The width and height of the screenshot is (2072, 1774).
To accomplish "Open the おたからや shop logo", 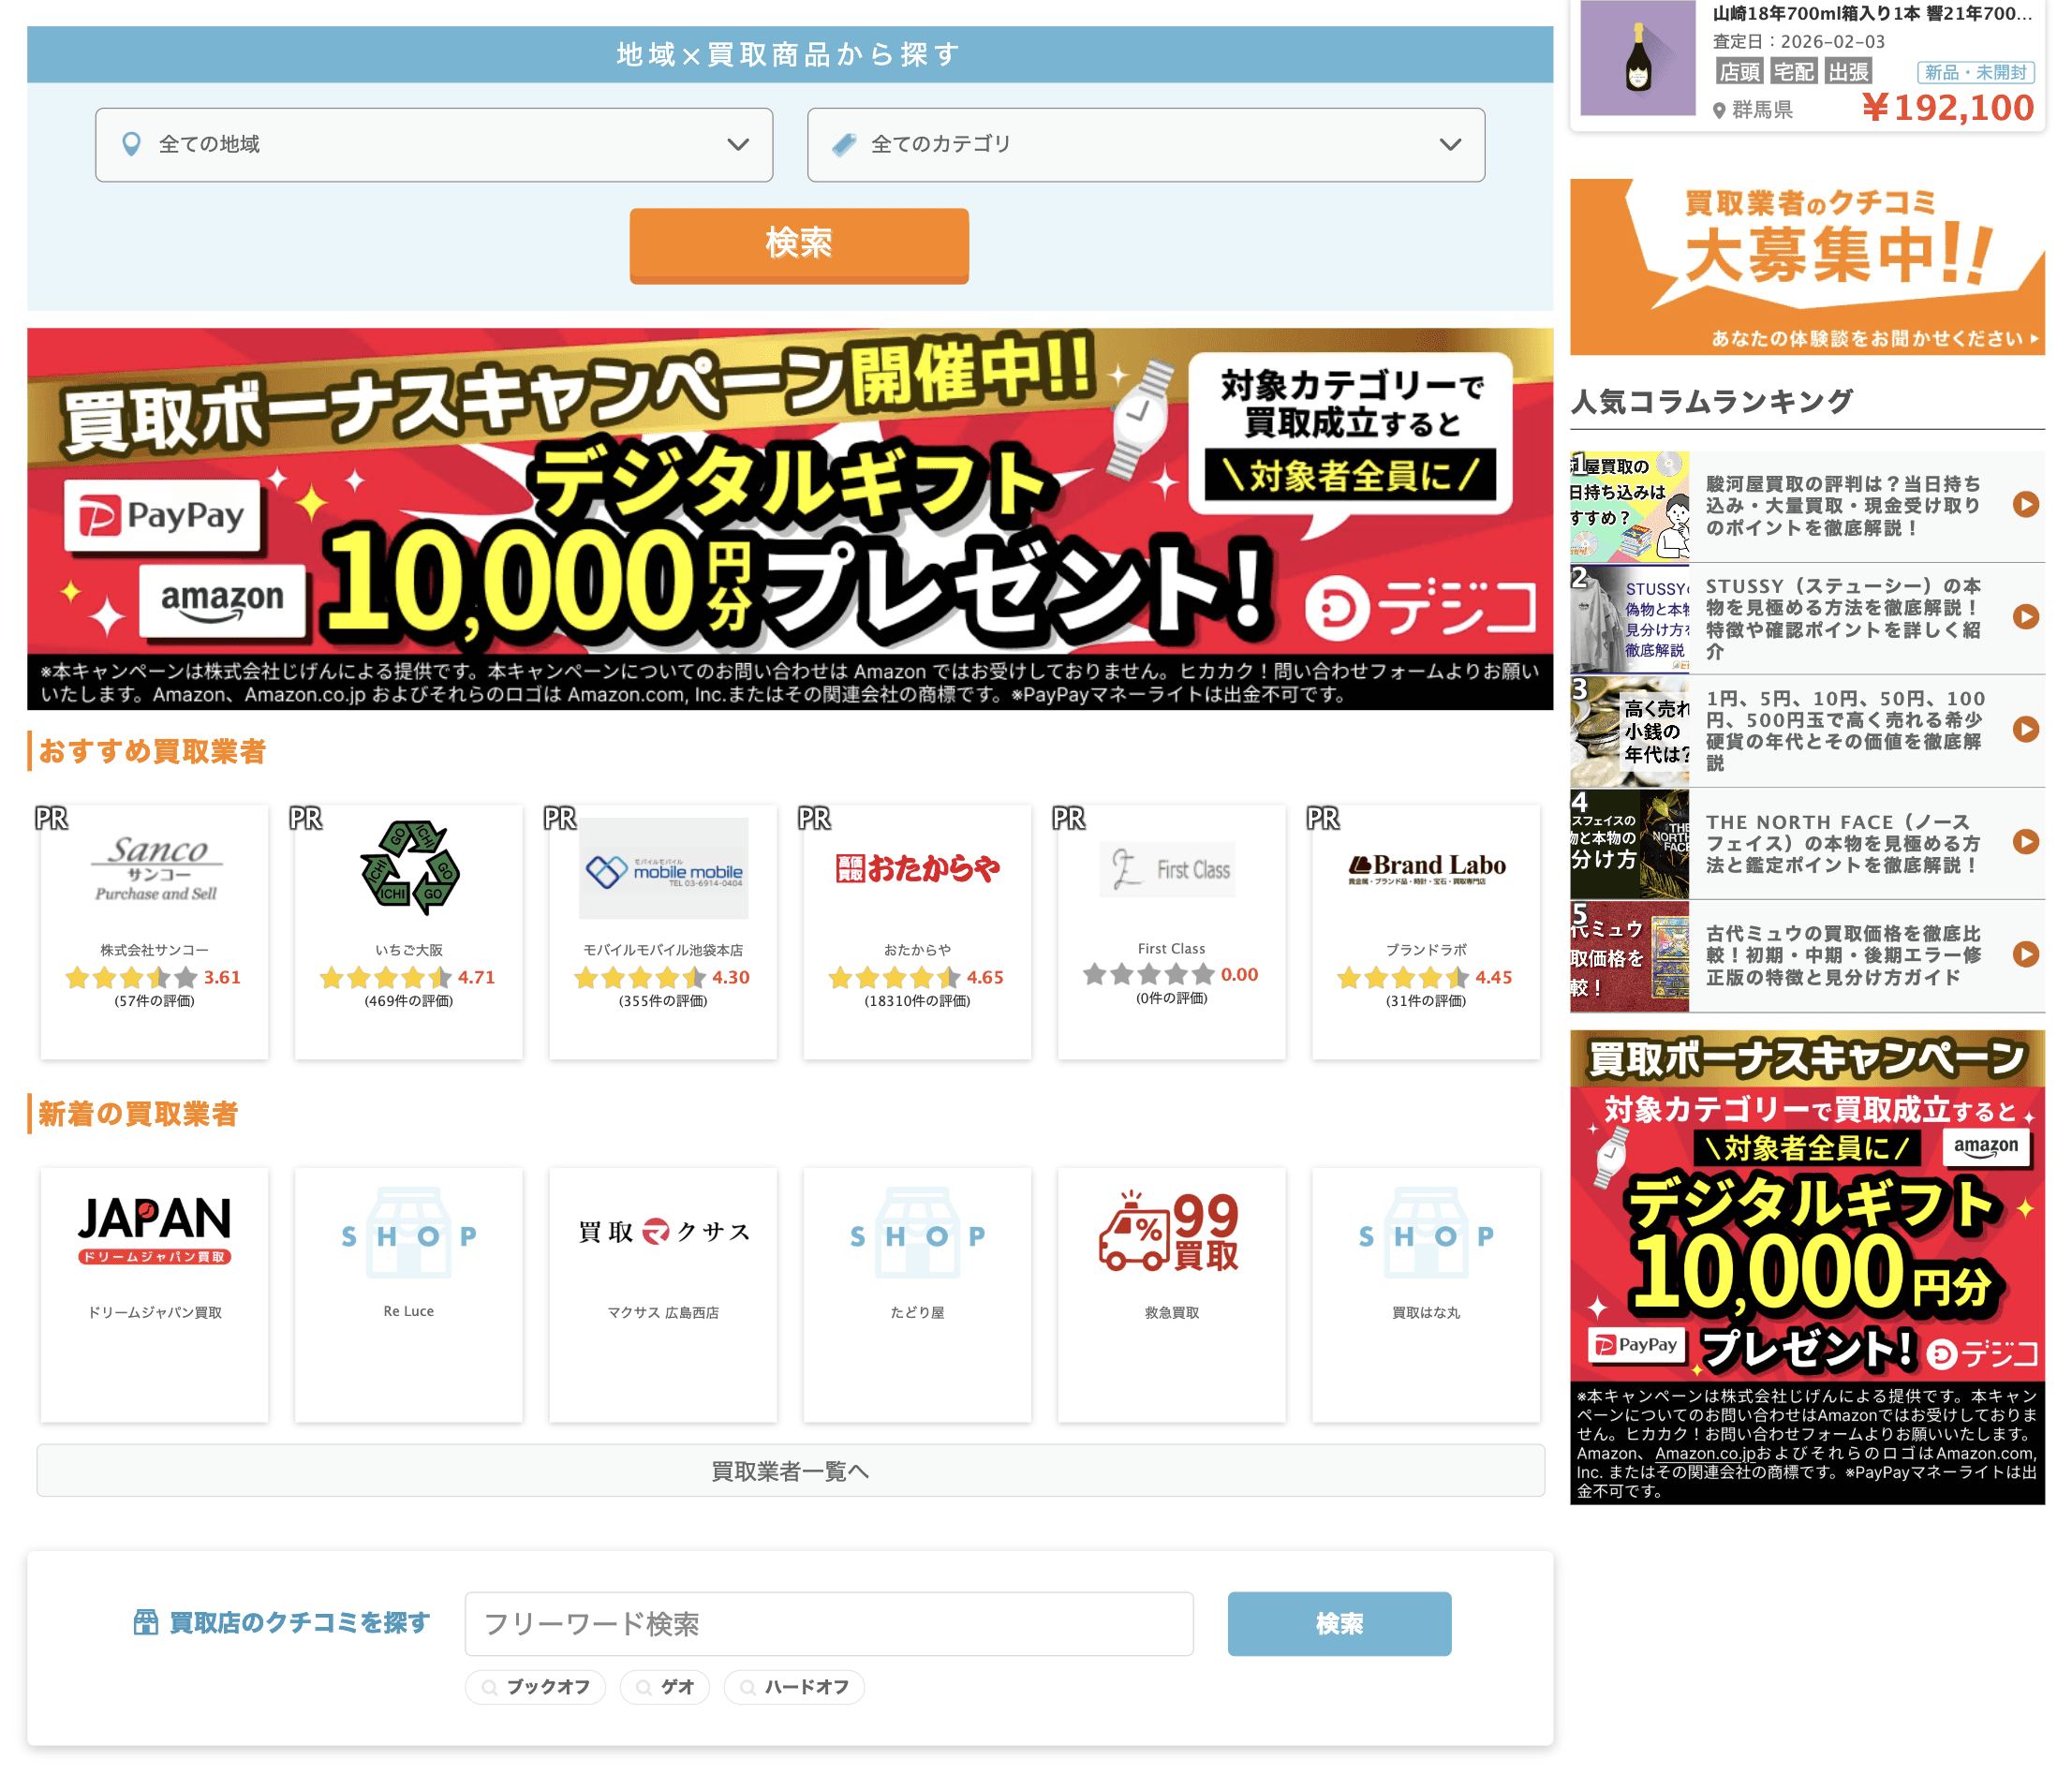I will coord(917,868).
